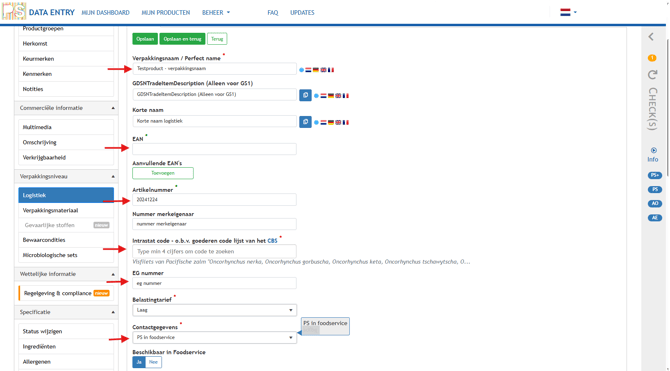This screenshot has width=670, height=371.
Task: Open the Updates page
Action: tap(302, 13)
